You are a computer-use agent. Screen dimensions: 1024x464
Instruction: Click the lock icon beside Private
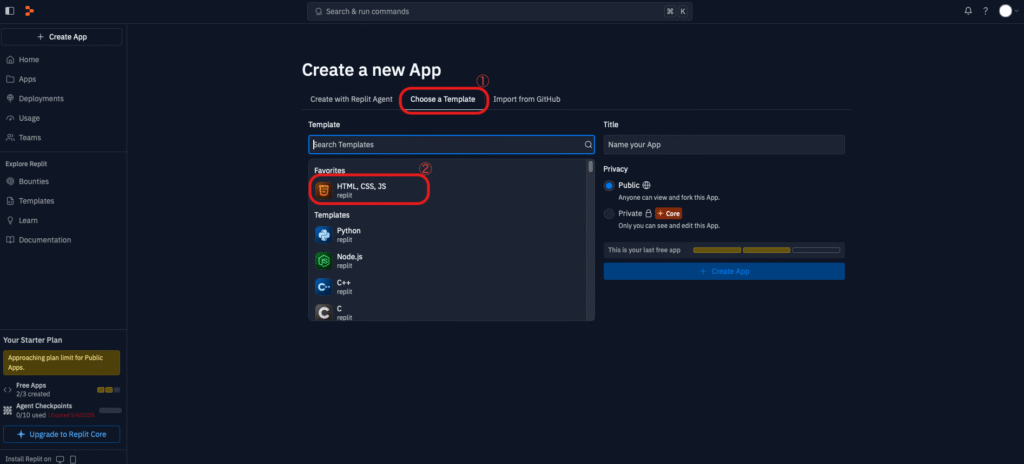click(x=648, y=213)
